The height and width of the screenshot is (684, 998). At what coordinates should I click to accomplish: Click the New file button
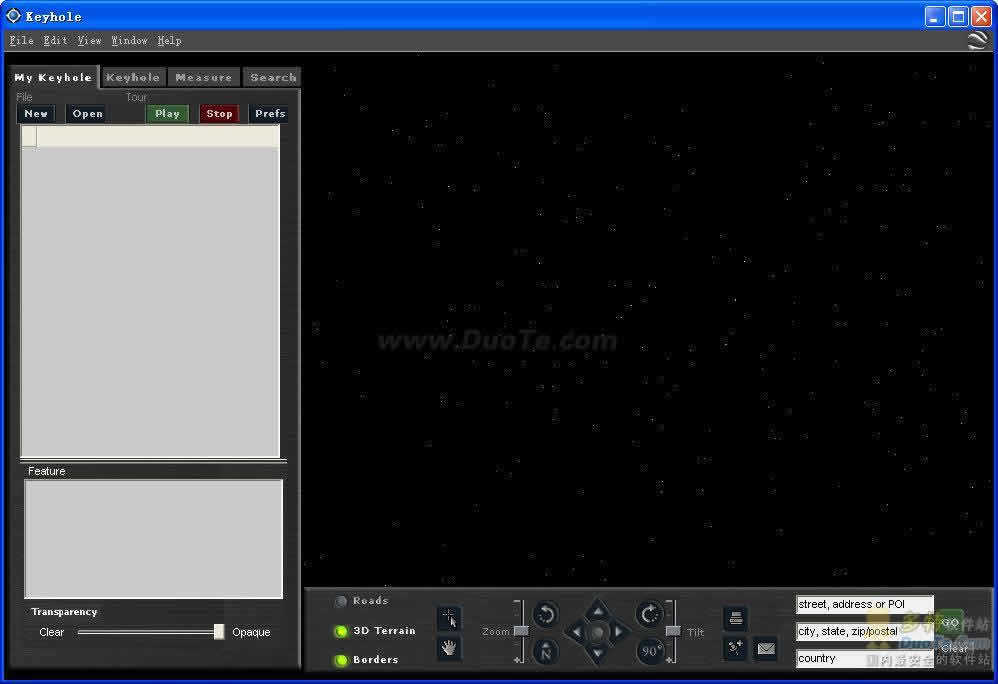click(x=36, y=114)
